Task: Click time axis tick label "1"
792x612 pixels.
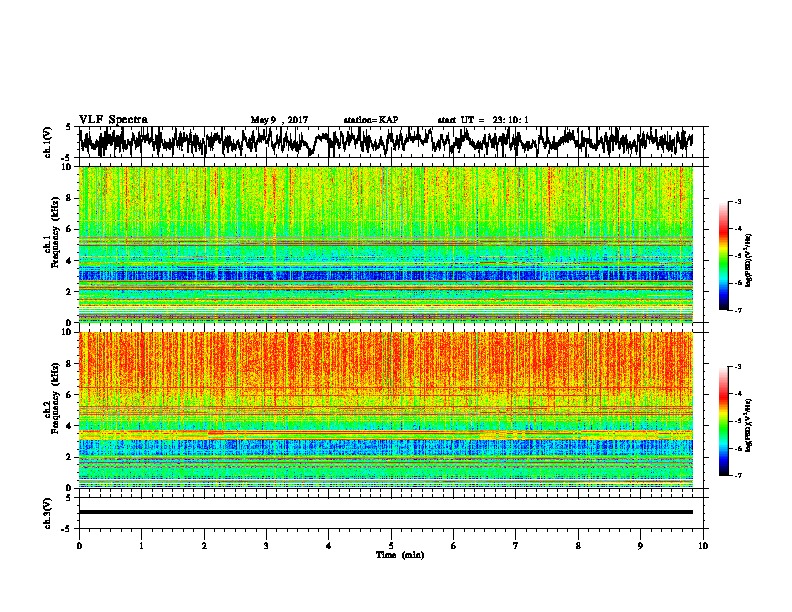Action: (141, 546)
